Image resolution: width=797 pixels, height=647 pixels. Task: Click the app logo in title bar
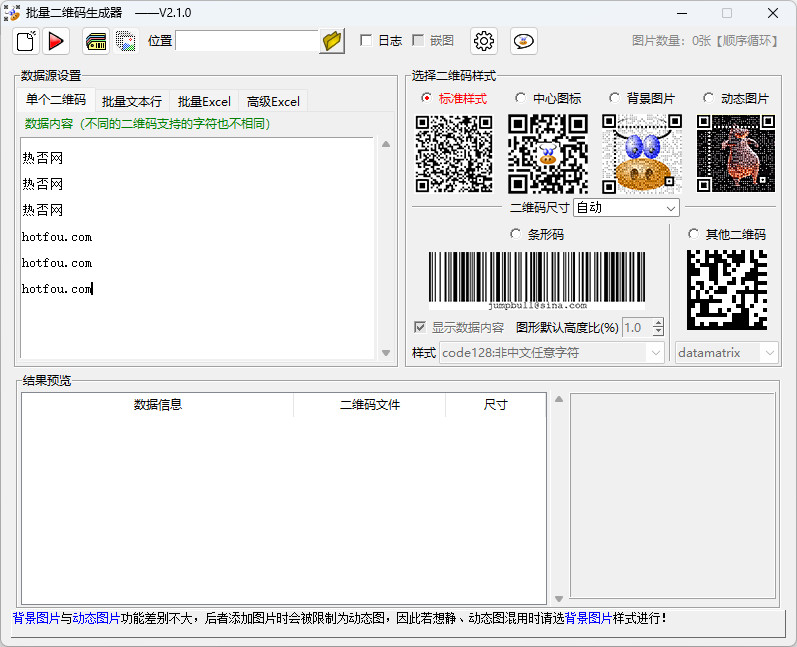pyautogui.click(x=12, y=13)
